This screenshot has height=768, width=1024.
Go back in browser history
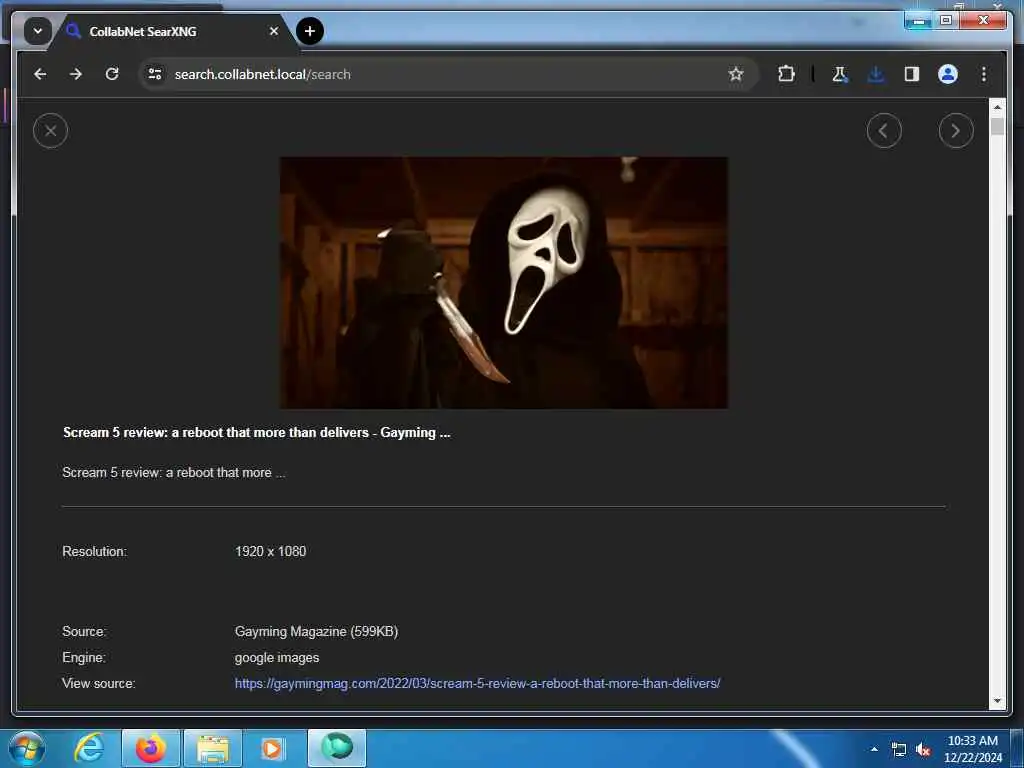(x=40, y=74)
